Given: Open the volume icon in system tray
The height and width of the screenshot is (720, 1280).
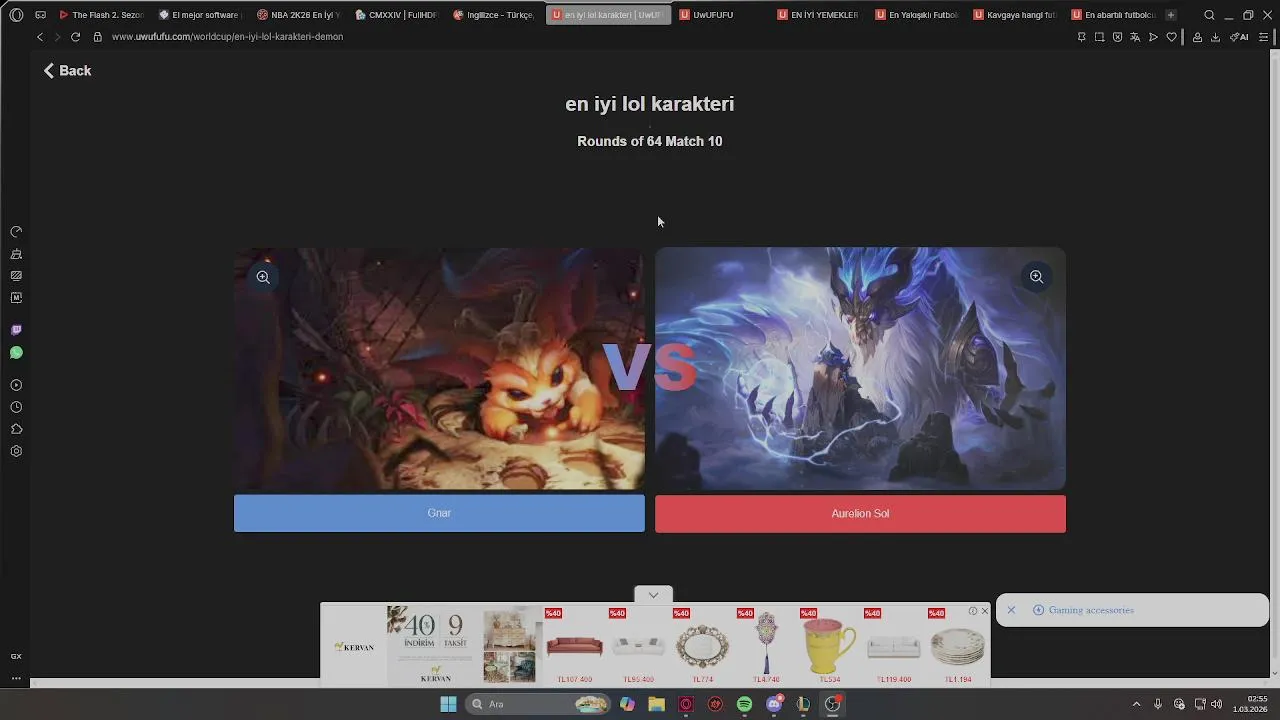Looking at the screenshot, I should (x=1217, y=704).
